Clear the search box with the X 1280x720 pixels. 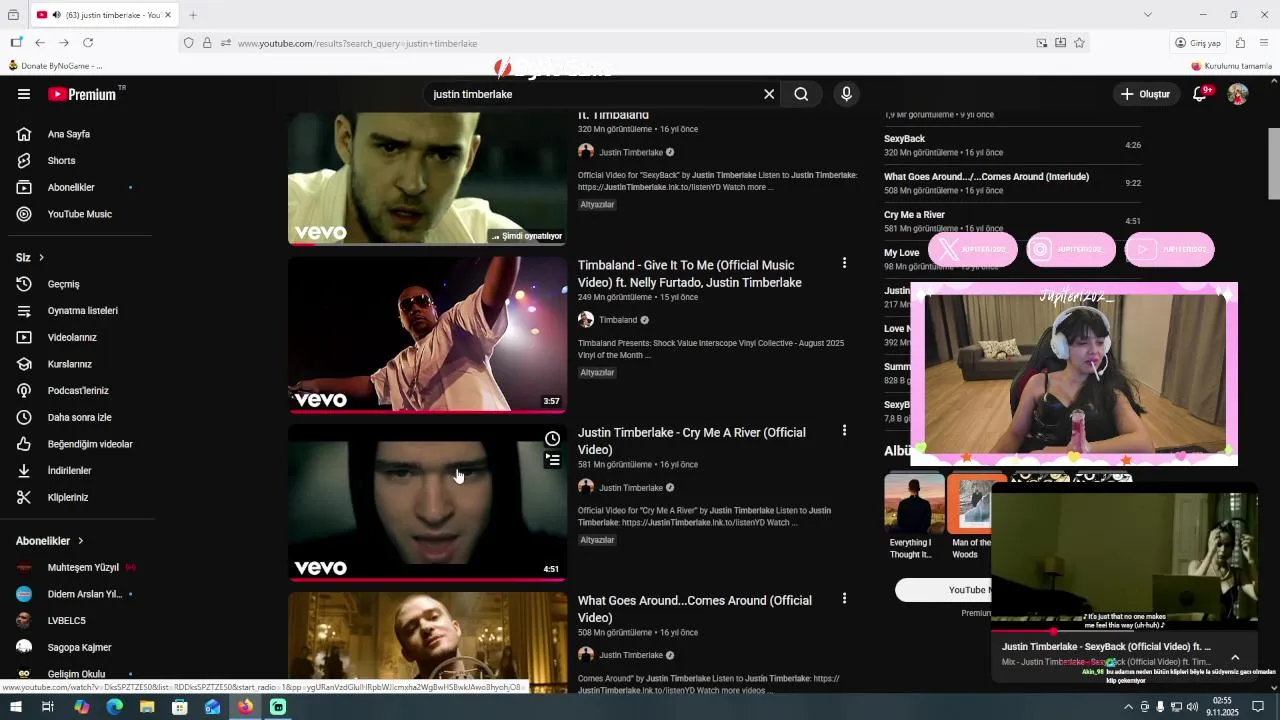(x=769, y=94)
